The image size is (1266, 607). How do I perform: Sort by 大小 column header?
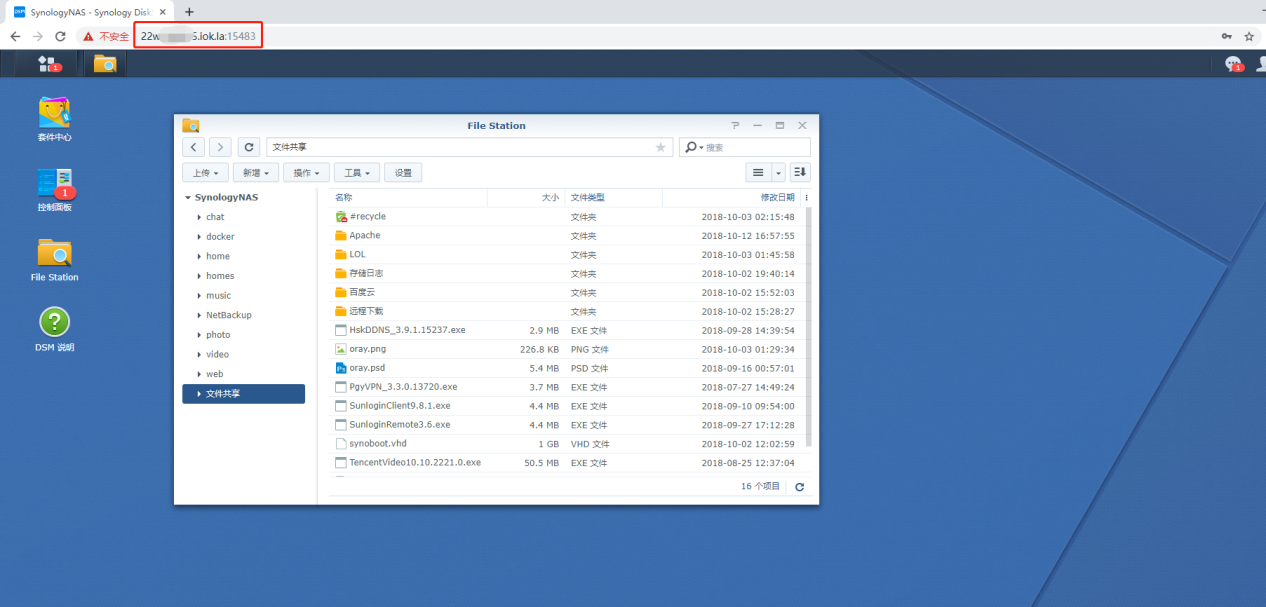click(526, 198)
